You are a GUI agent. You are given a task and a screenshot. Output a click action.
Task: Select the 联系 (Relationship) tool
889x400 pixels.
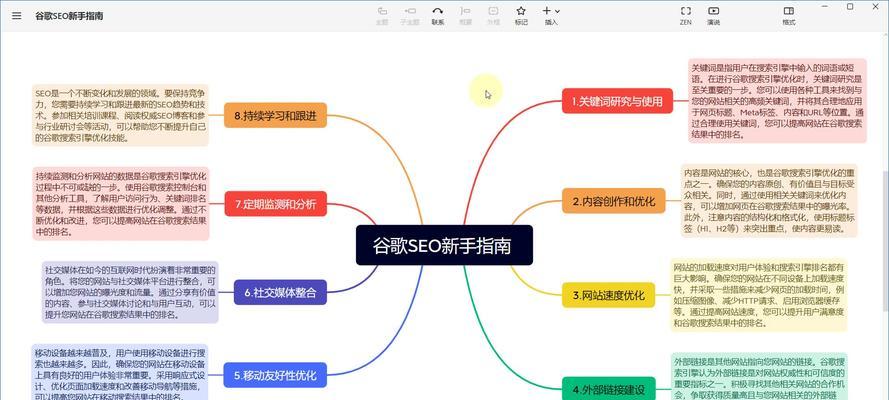(438, 15)
